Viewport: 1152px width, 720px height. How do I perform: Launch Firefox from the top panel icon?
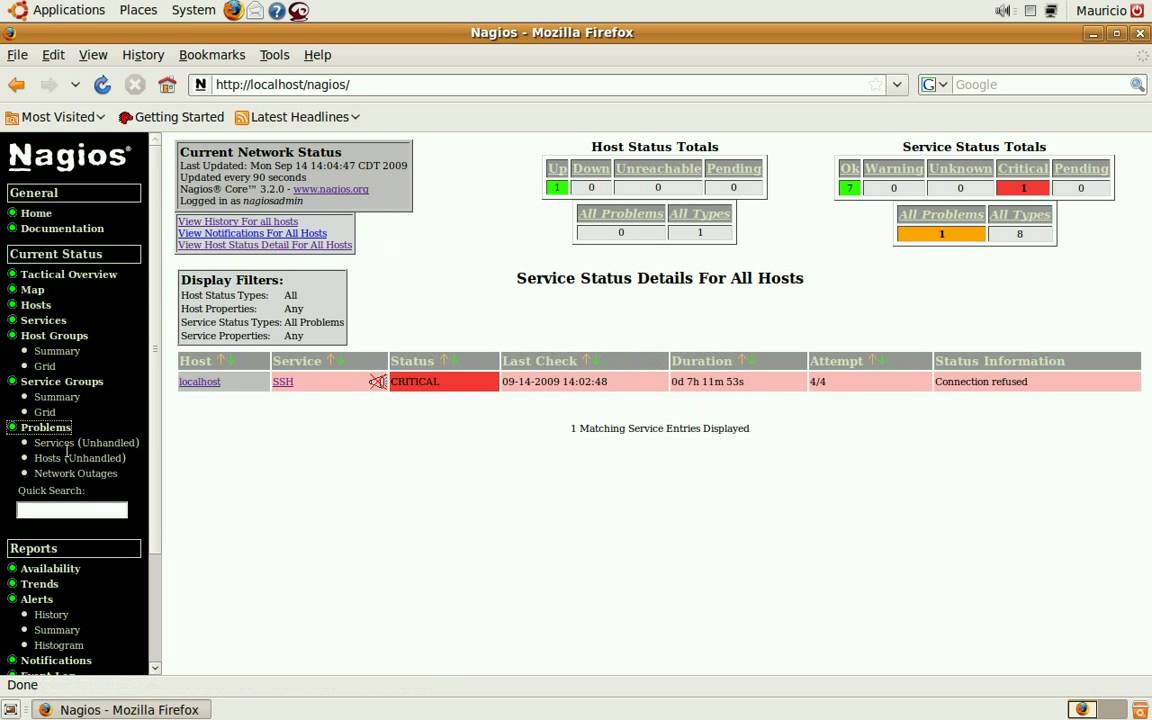pos(233,10)
